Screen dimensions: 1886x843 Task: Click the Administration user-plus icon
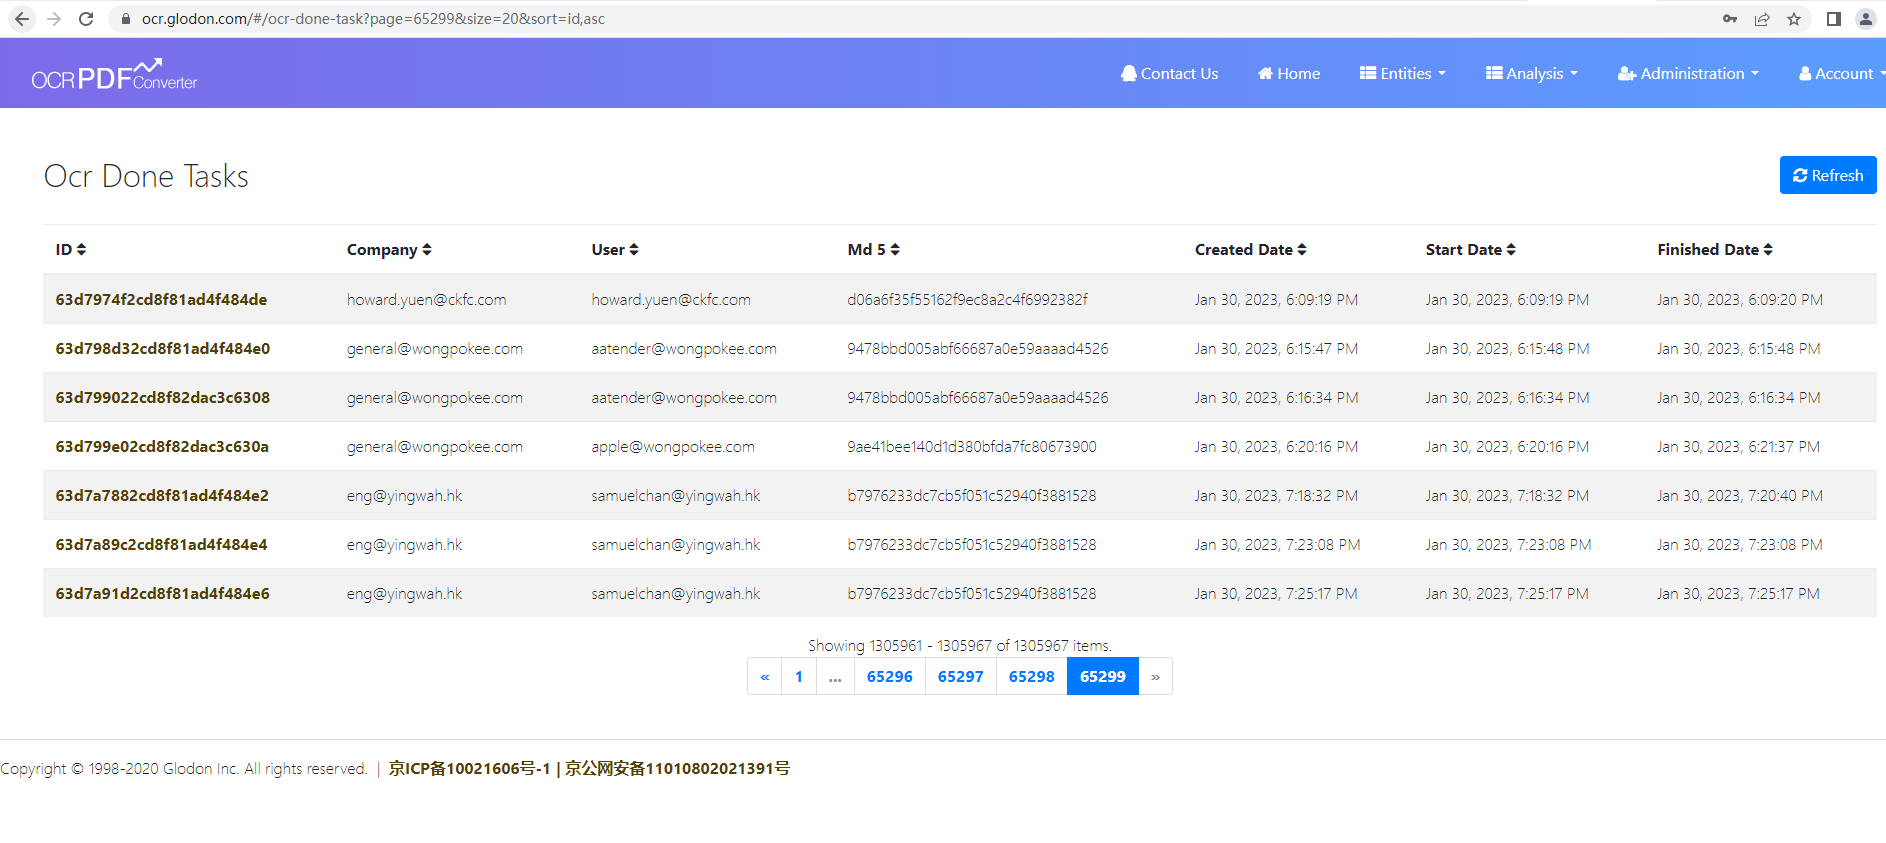tap(1627, 73)
